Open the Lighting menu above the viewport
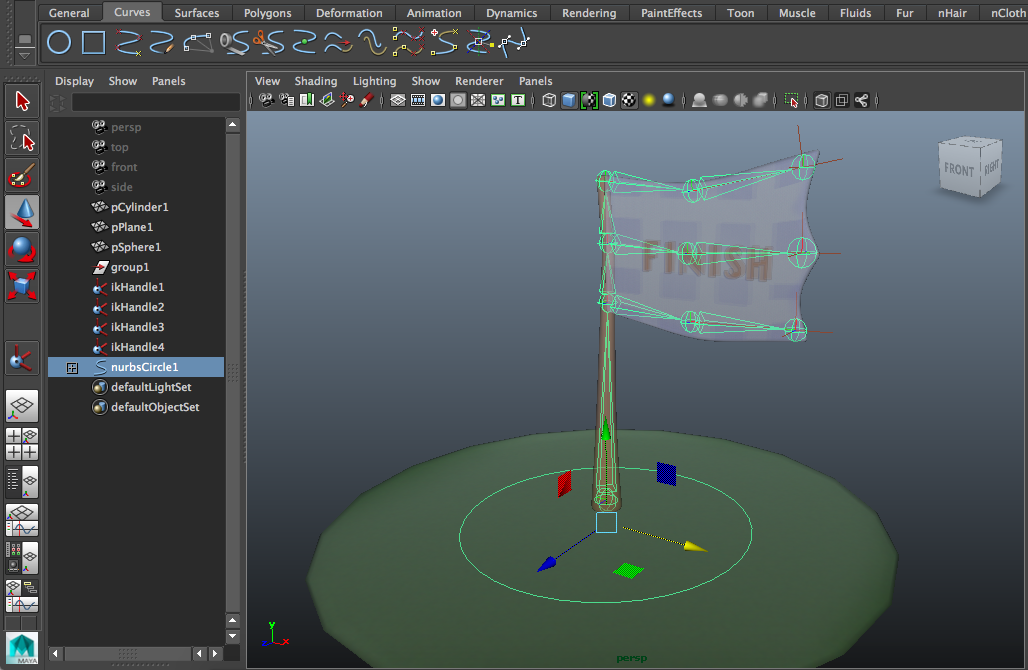Viewport: 1028px width, 670px height. point(374,81)
